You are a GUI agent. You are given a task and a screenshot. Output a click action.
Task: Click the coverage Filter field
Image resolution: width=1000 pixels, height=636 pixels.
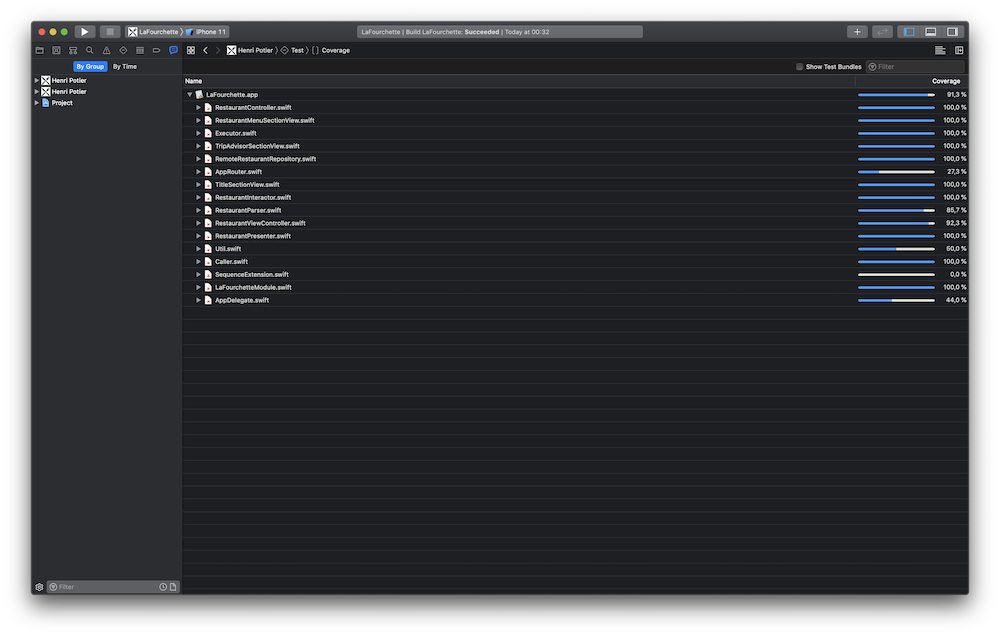(915, 66)
